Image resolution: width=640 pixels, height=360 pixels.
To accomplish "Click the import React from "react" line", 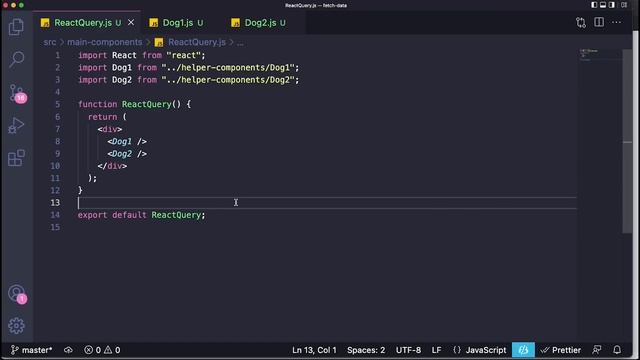I will point(142,55).
